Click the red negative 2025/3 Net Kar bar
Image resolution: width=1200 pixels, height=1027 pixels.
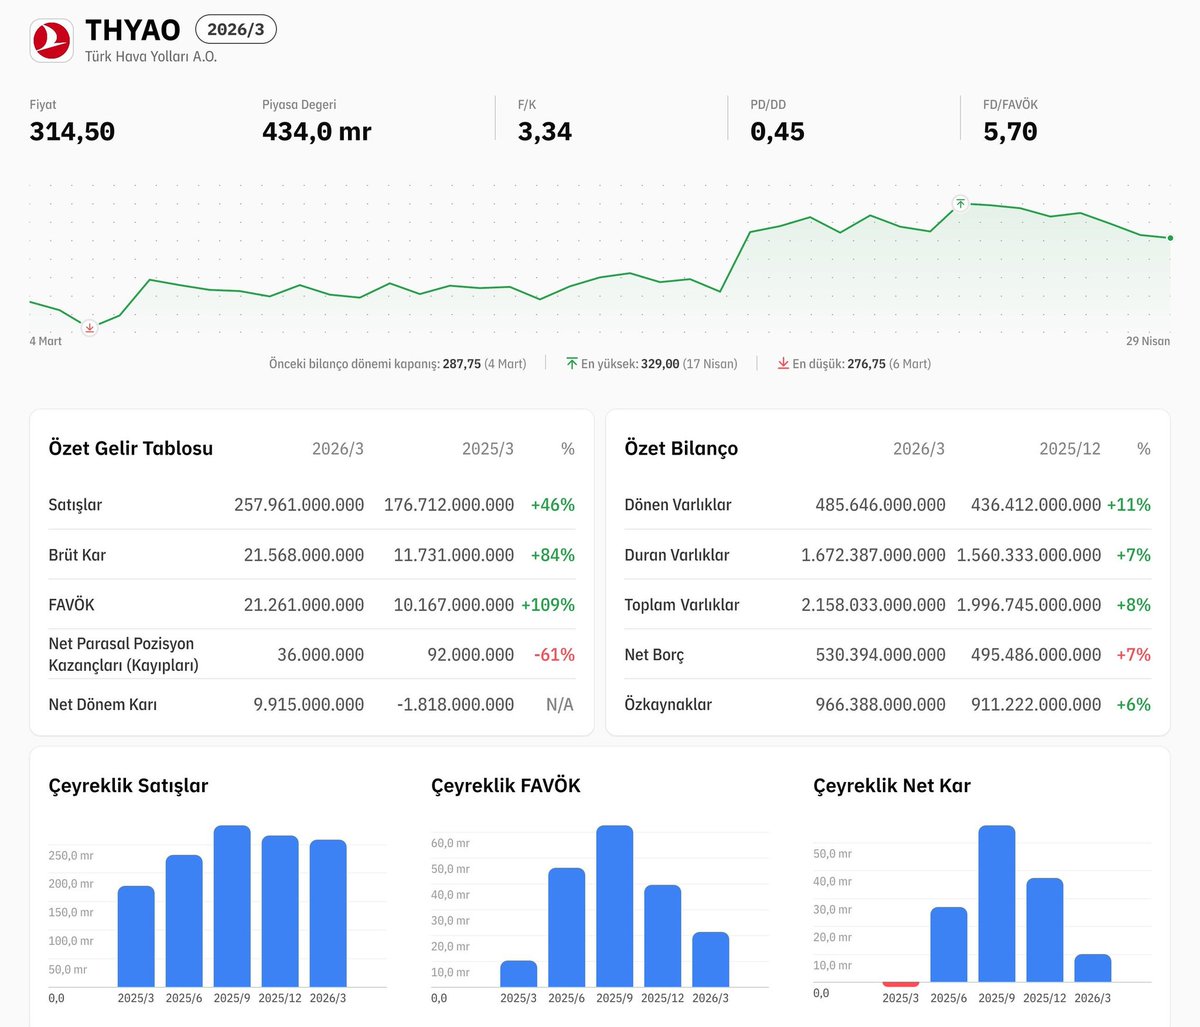901,984
